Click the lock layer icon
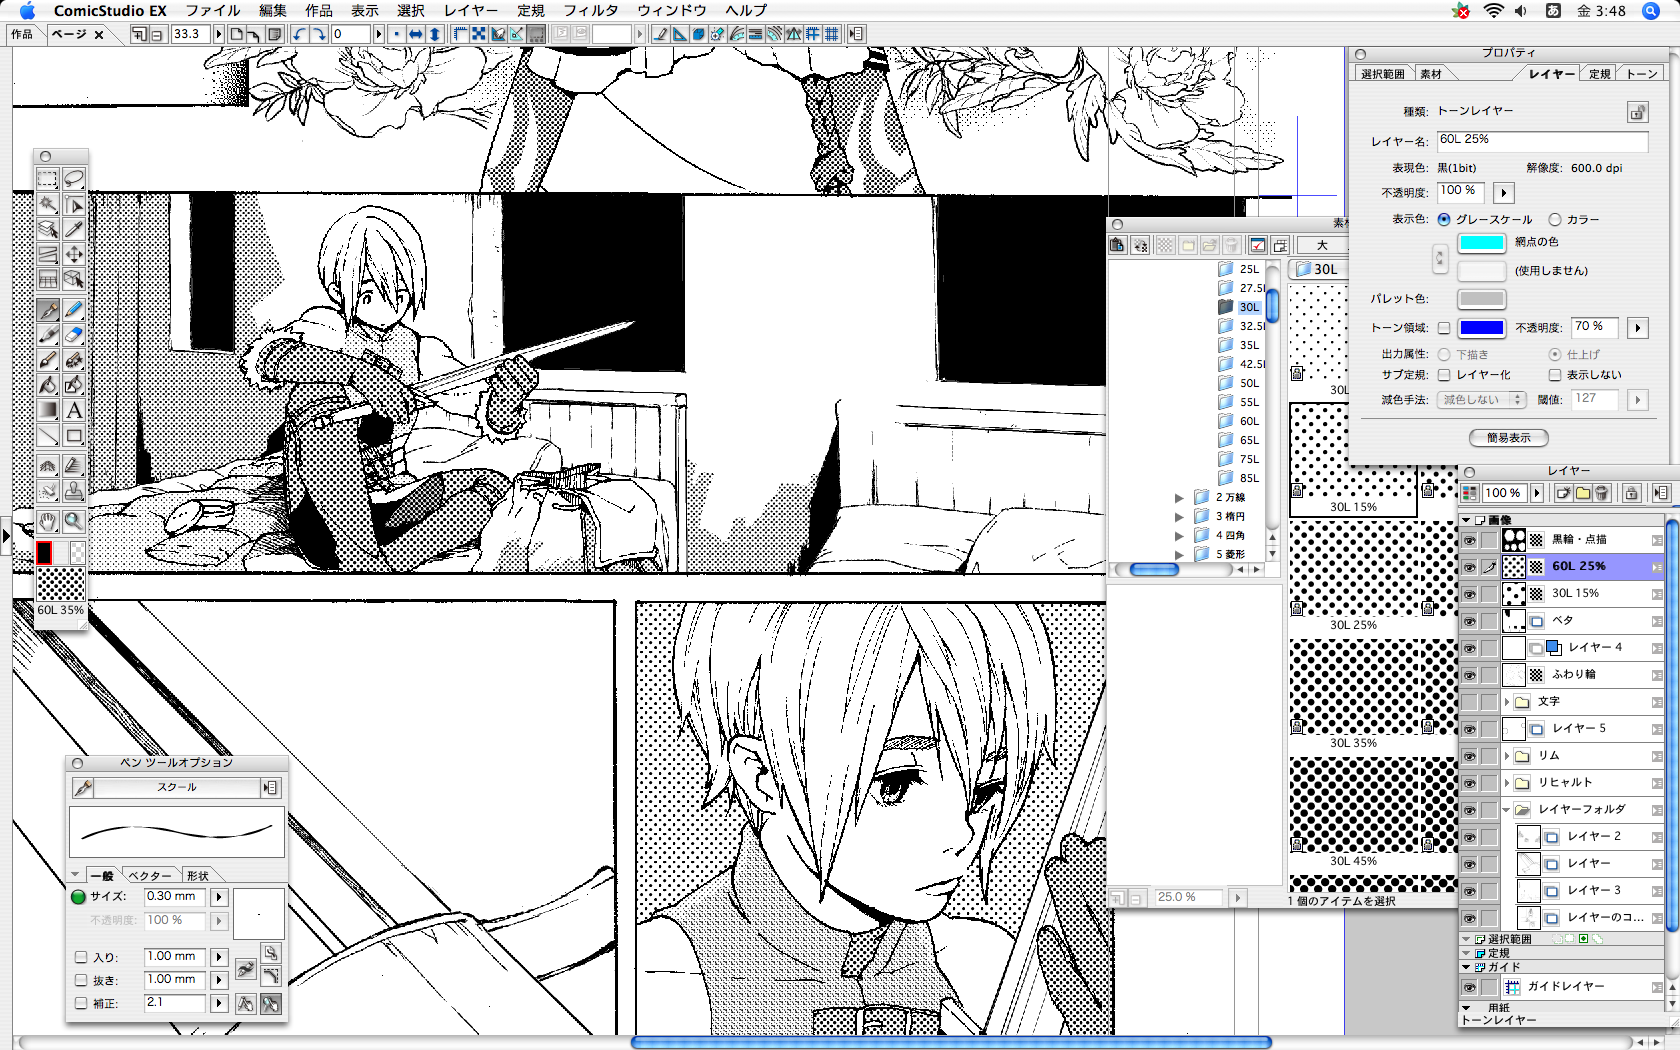The image size is (1680, 1050). tap(1631, 493)
